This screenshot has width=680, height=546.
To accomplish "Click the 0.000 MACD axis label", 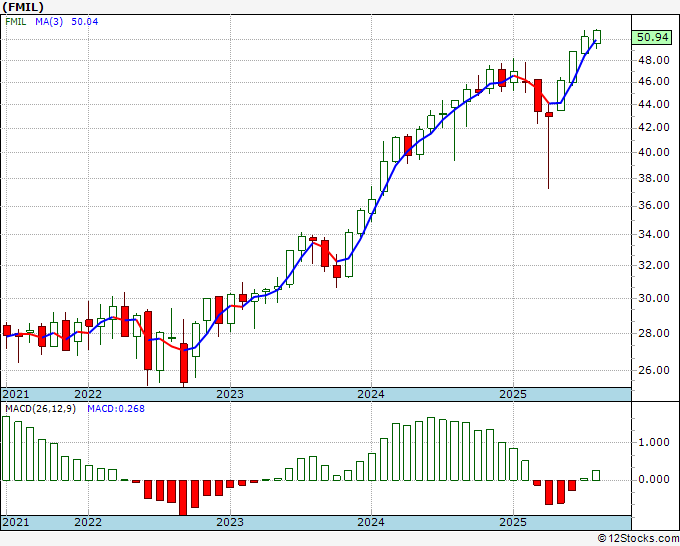I will [654, 479].
